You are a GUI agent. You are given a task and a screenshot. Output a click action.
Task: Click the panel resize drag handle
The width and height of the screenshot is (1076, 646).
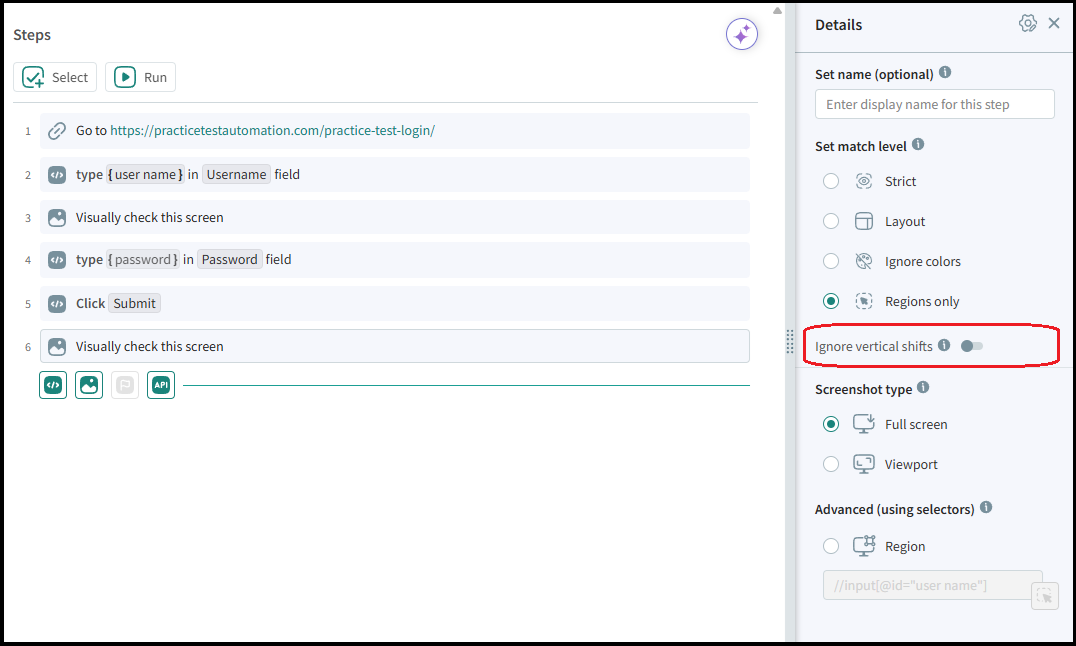(x=790, y=340)
